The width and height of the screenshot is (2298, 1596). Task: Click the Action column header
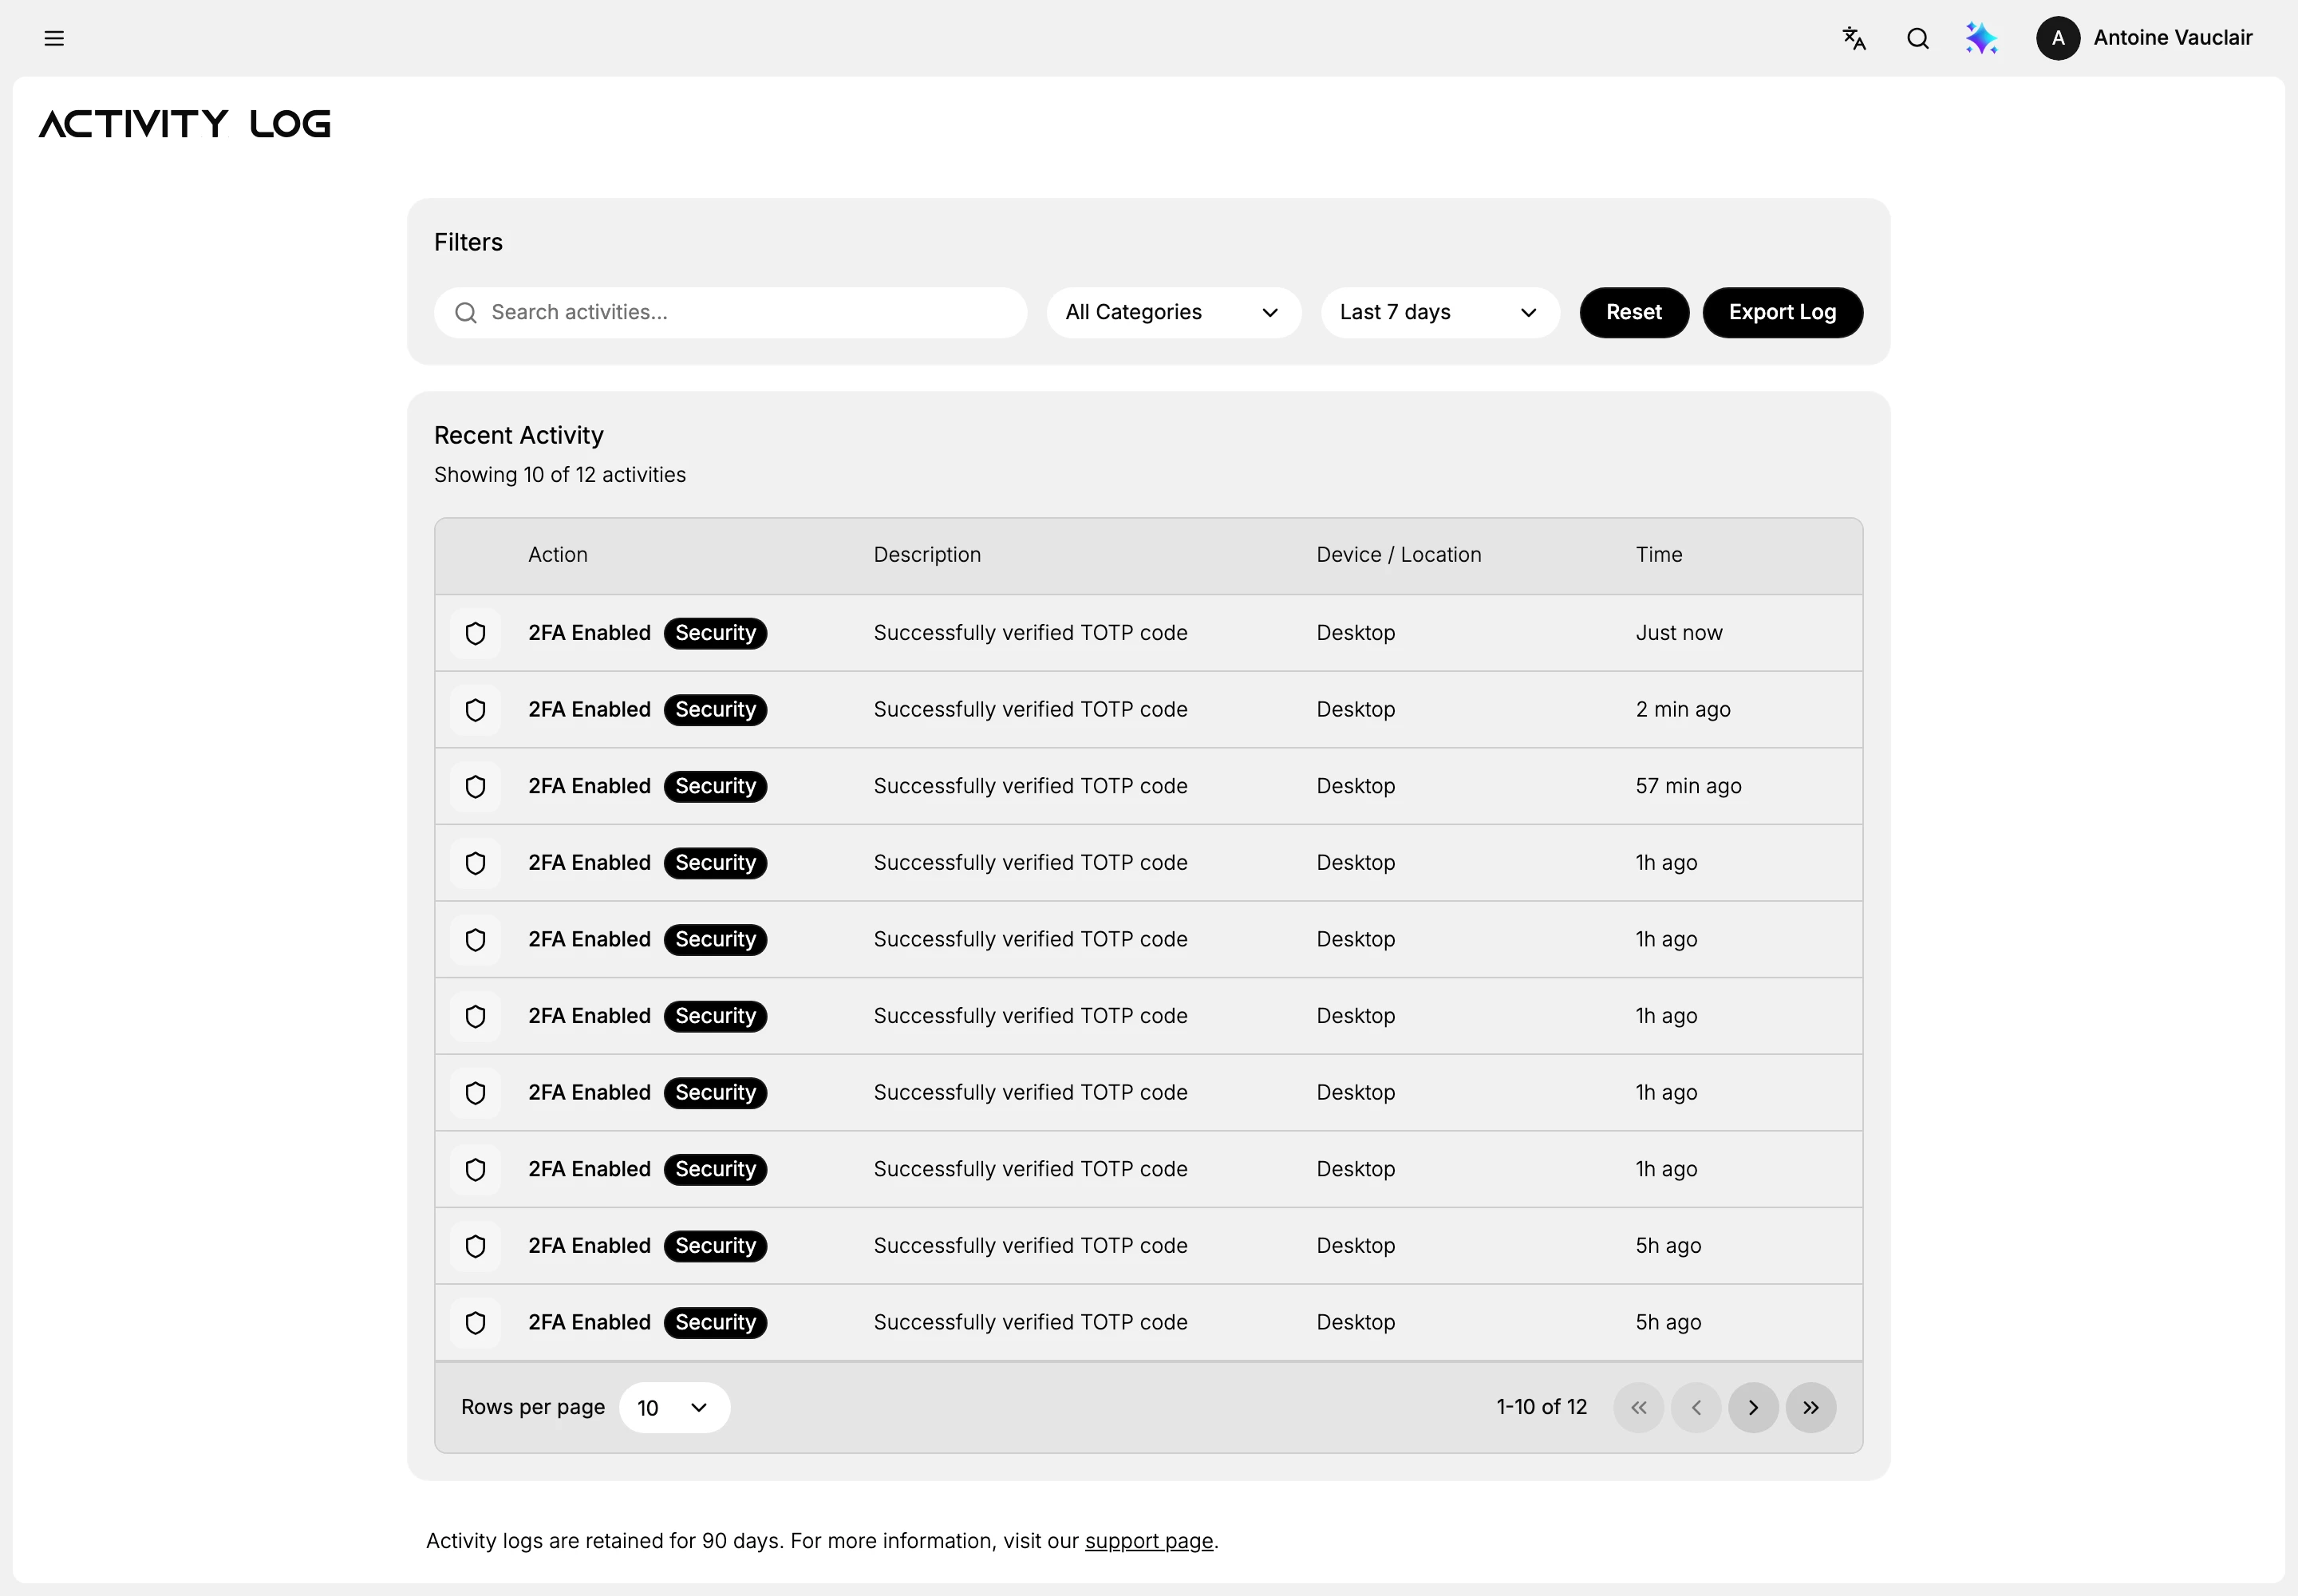point(558,555)
